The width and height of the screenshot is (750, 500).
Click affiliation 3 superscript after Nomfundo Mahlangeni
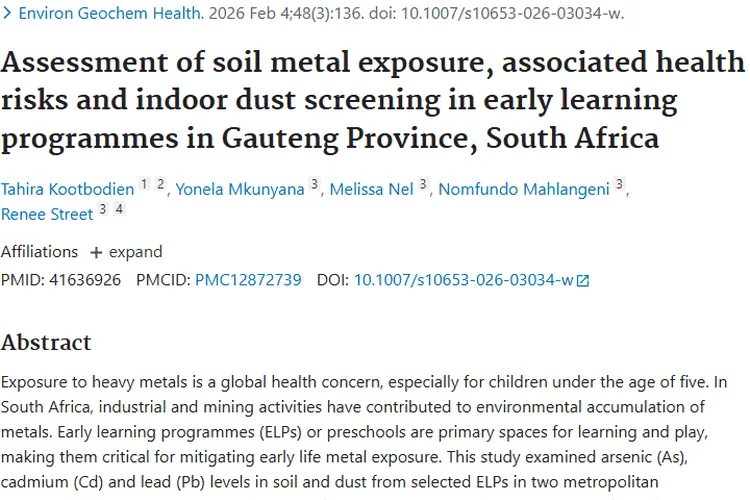pos(619,185)
